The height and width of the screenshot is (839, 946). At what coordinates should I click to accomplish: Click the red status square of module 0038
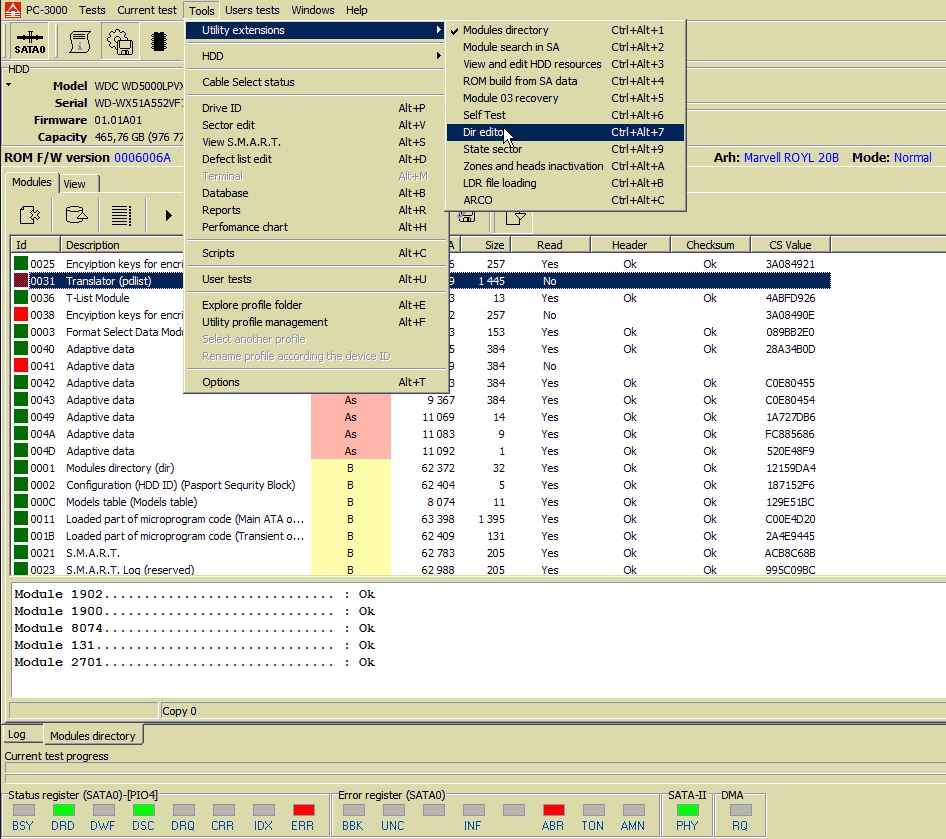point(21,314)
